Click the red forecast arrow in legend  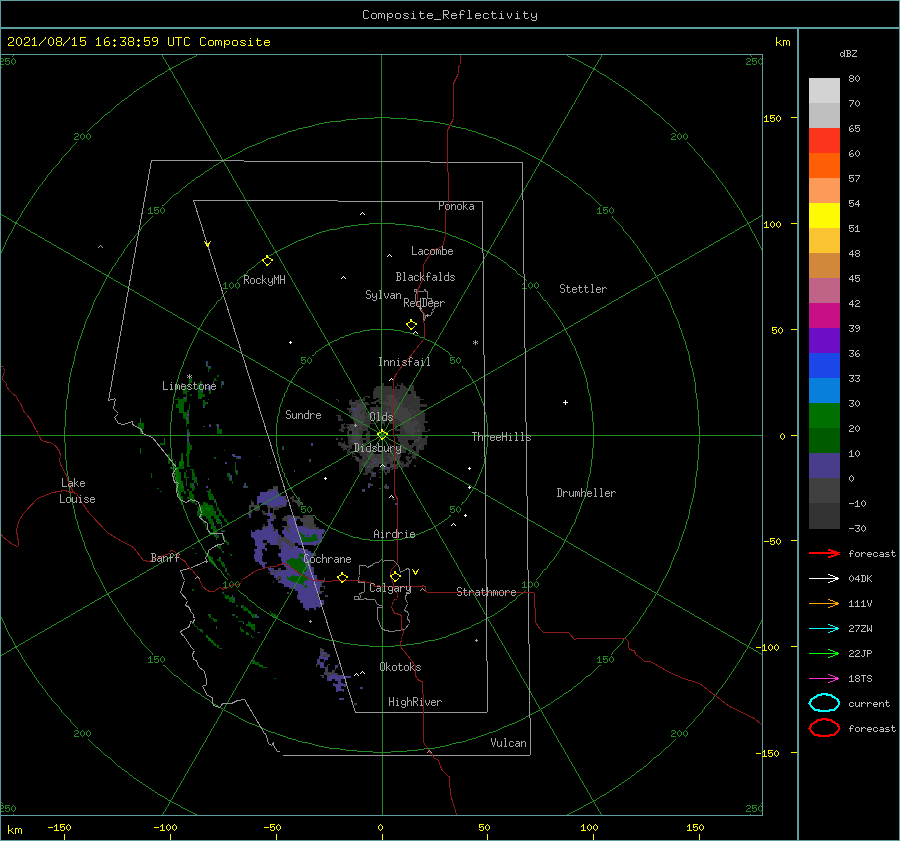824,553
